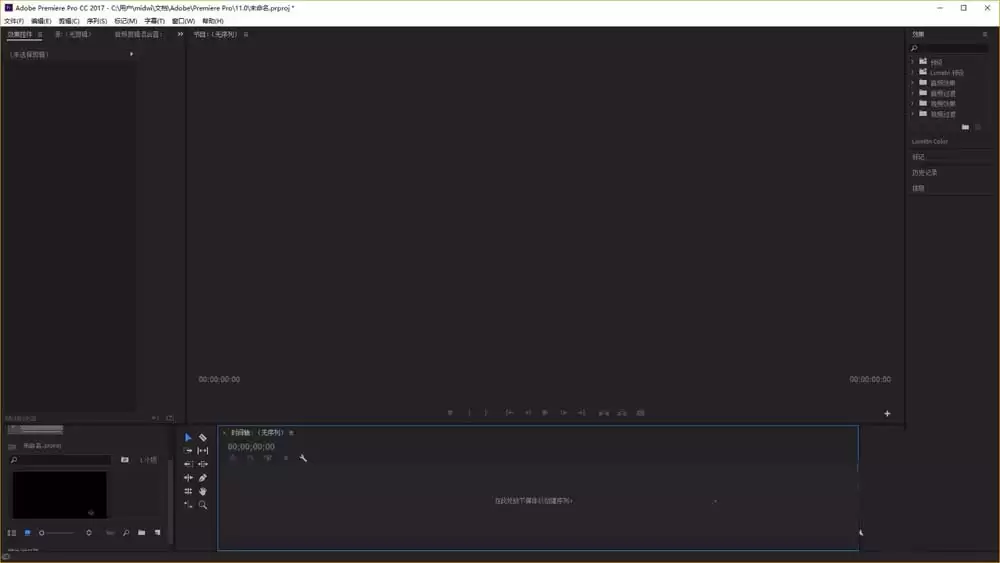Viewport: 1000px width, 563px height.
Task: Open Program monitor panel menu
Action: 246,34
